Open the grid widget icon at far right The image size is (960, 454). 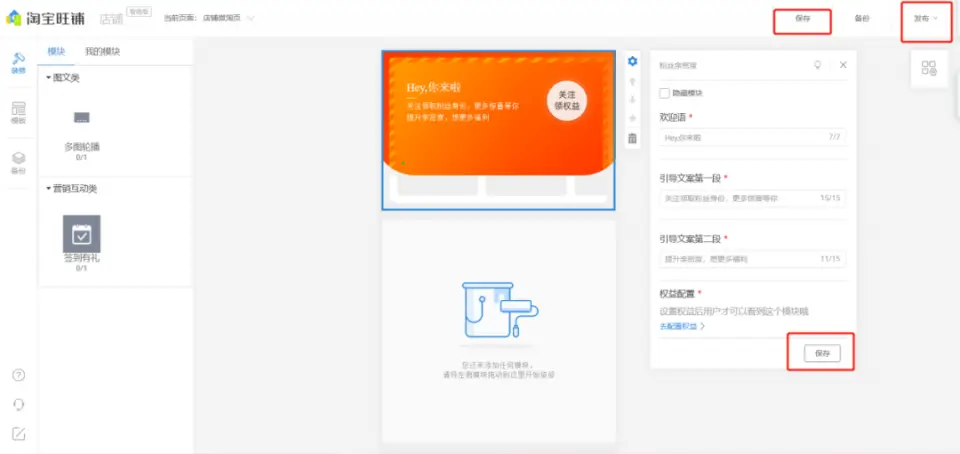pos(929,69)
